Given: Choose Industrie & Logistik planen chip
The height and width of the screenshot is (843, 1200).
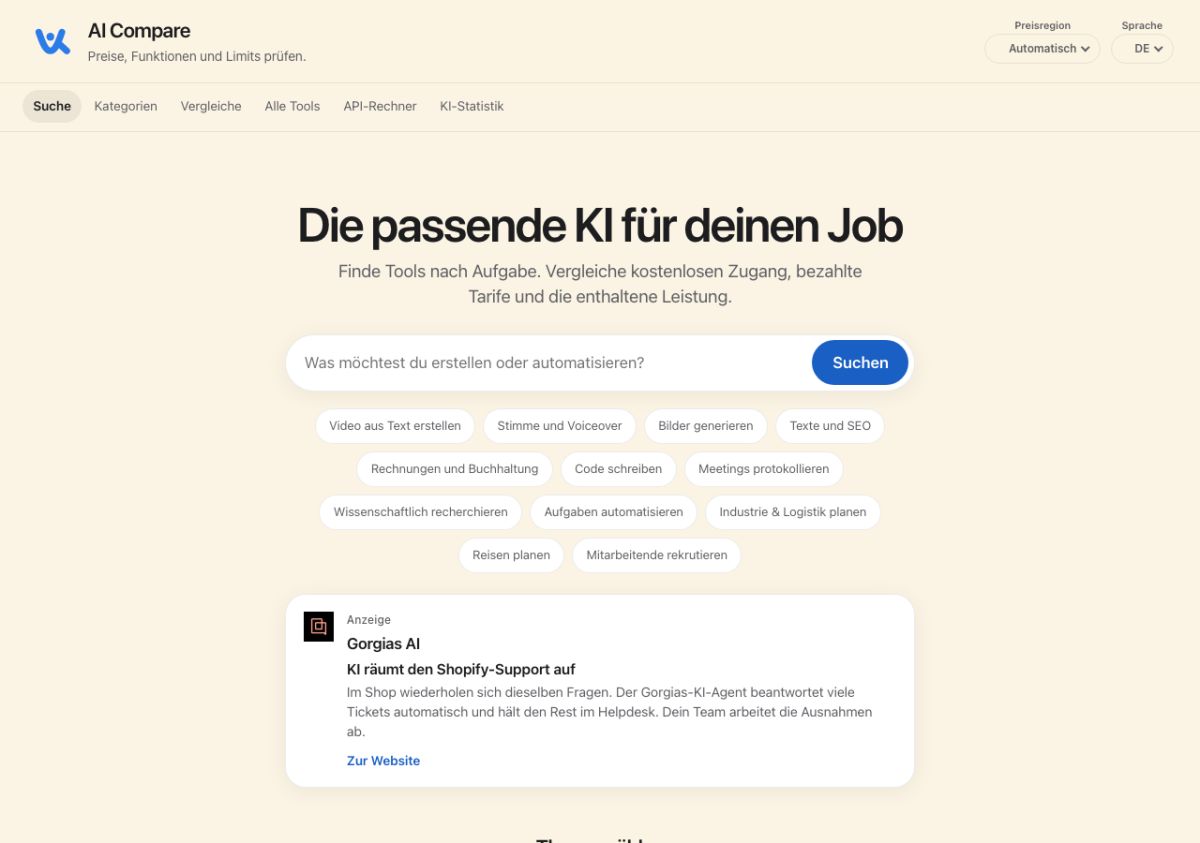Looking at the screenshot, I should (x=793, y=512).
